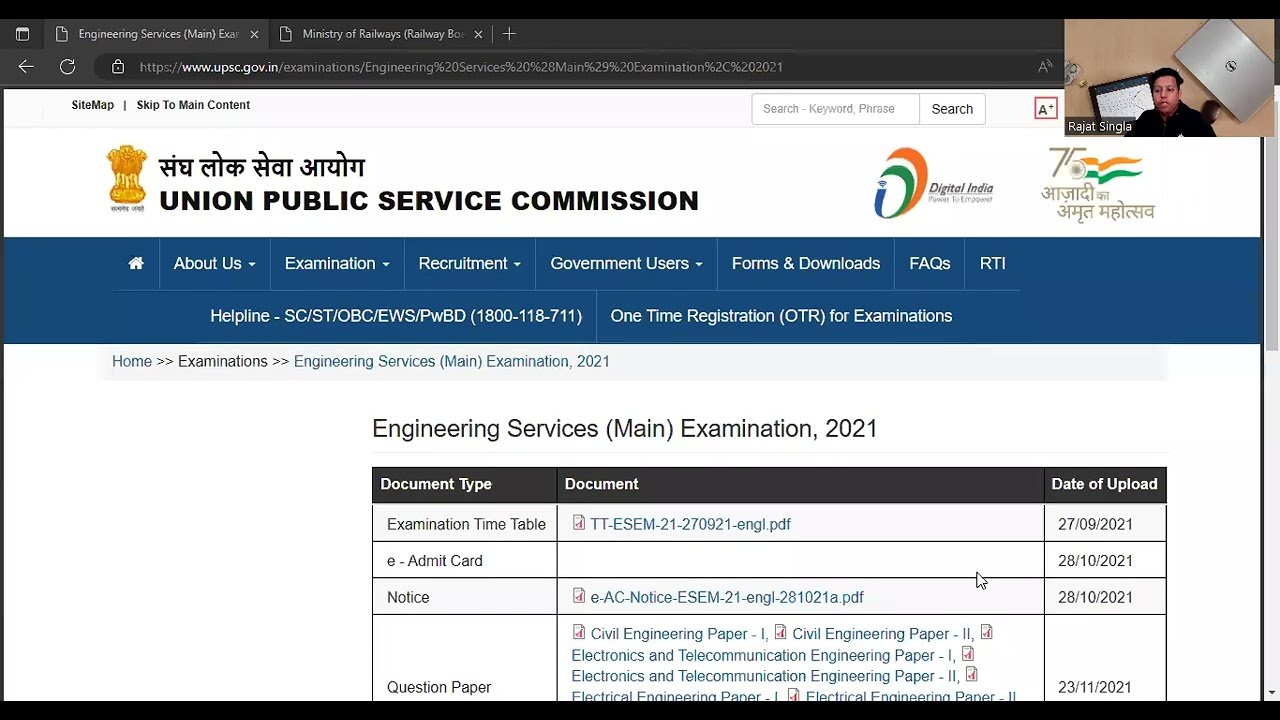This screenshot has width=1280, height=720.
Task: Click the scrollbar down arrow
Action: point(1272,692)
